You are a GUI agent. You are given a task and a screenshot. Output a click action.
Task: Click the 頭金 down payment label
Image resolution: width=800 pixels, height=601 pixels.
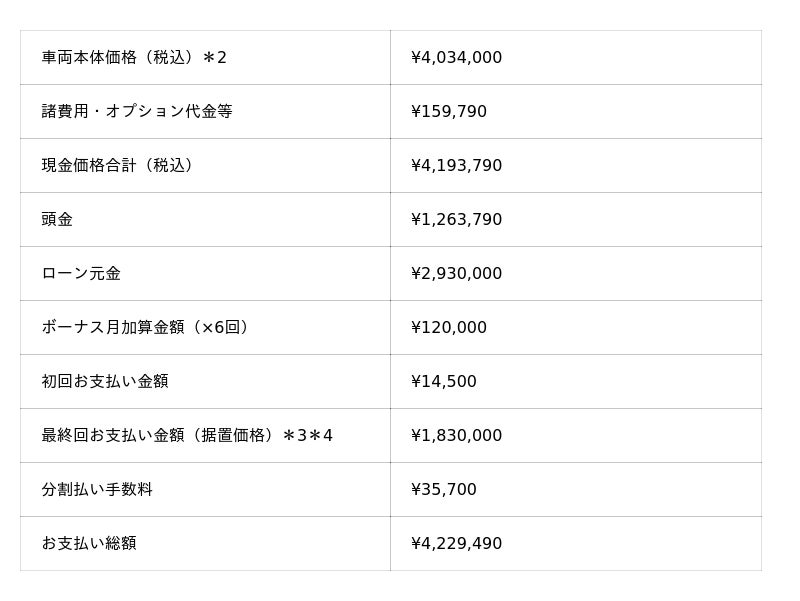coord(57,219)
